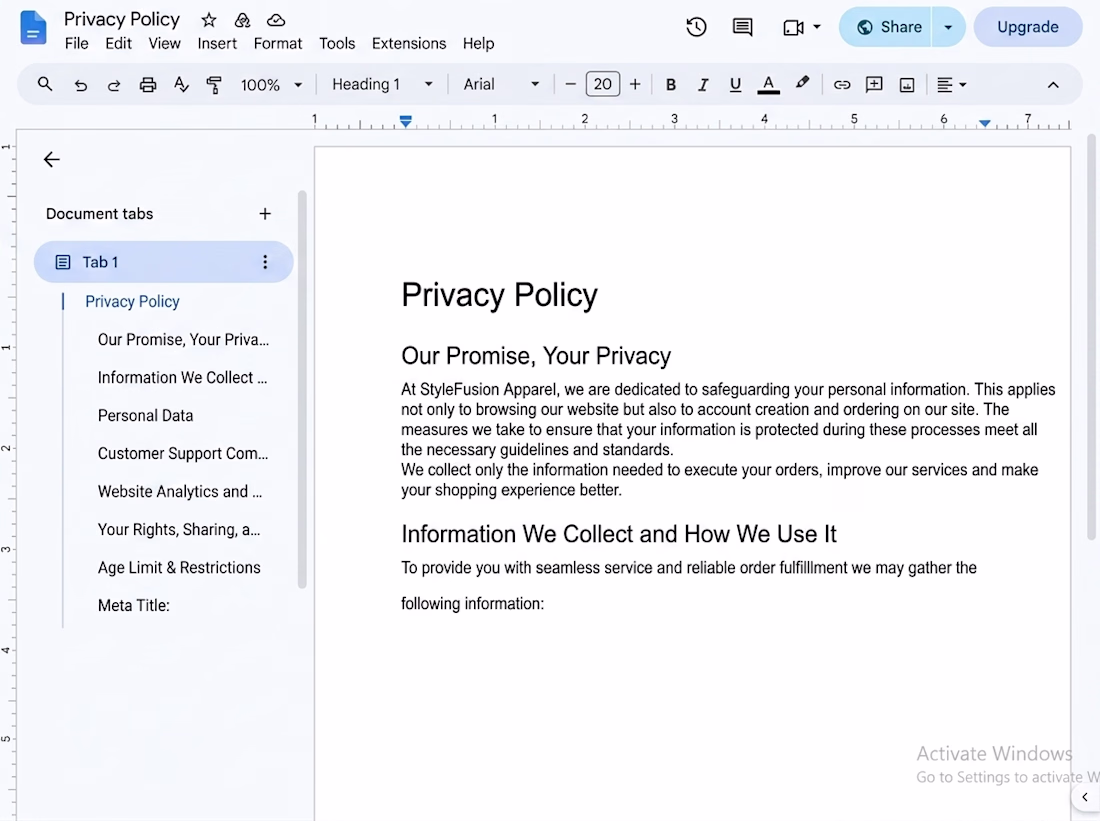Expand the video call options arrow

point(817,27)
